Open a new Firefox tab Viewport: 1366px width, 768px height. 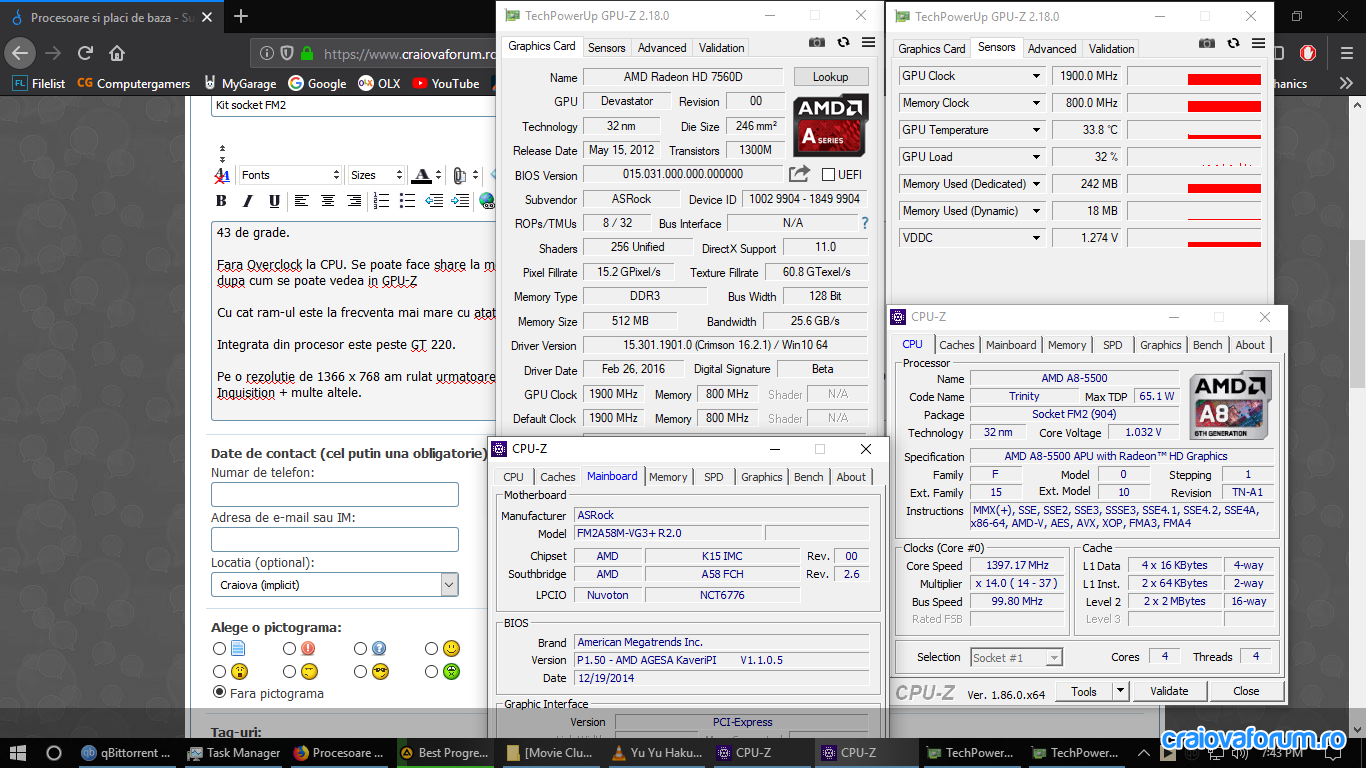[x=241, y=16]
